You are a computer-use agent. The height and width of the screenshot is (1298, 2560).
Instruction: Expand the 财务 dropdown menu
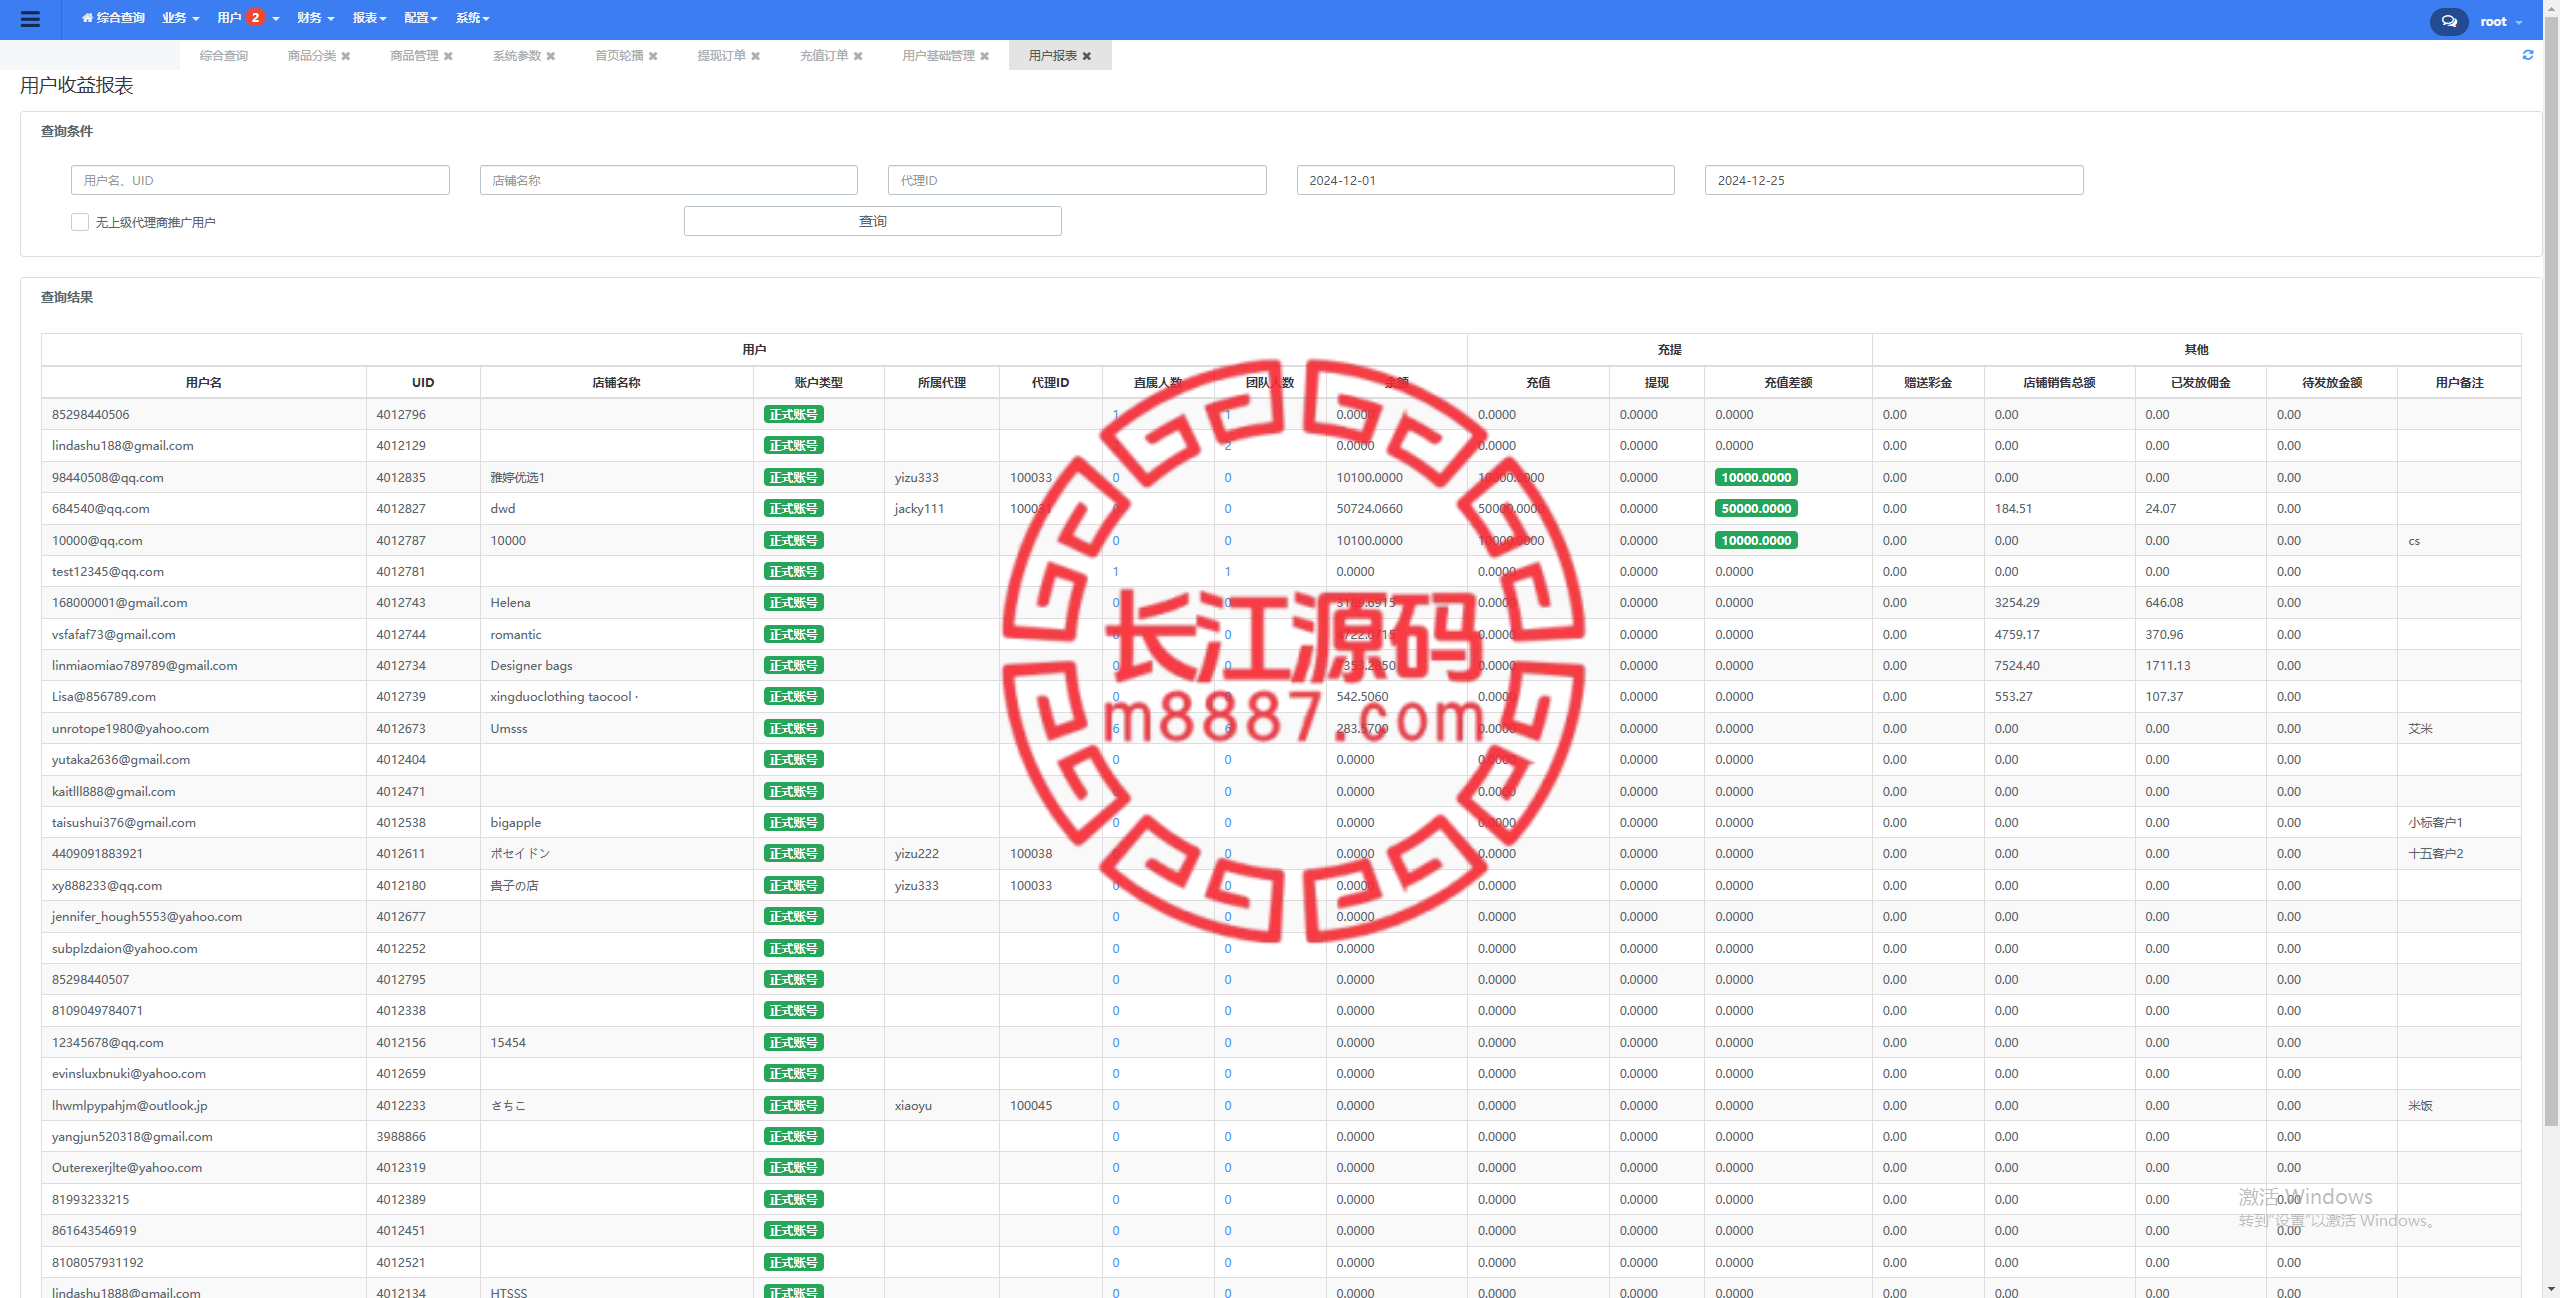point(315,18)
